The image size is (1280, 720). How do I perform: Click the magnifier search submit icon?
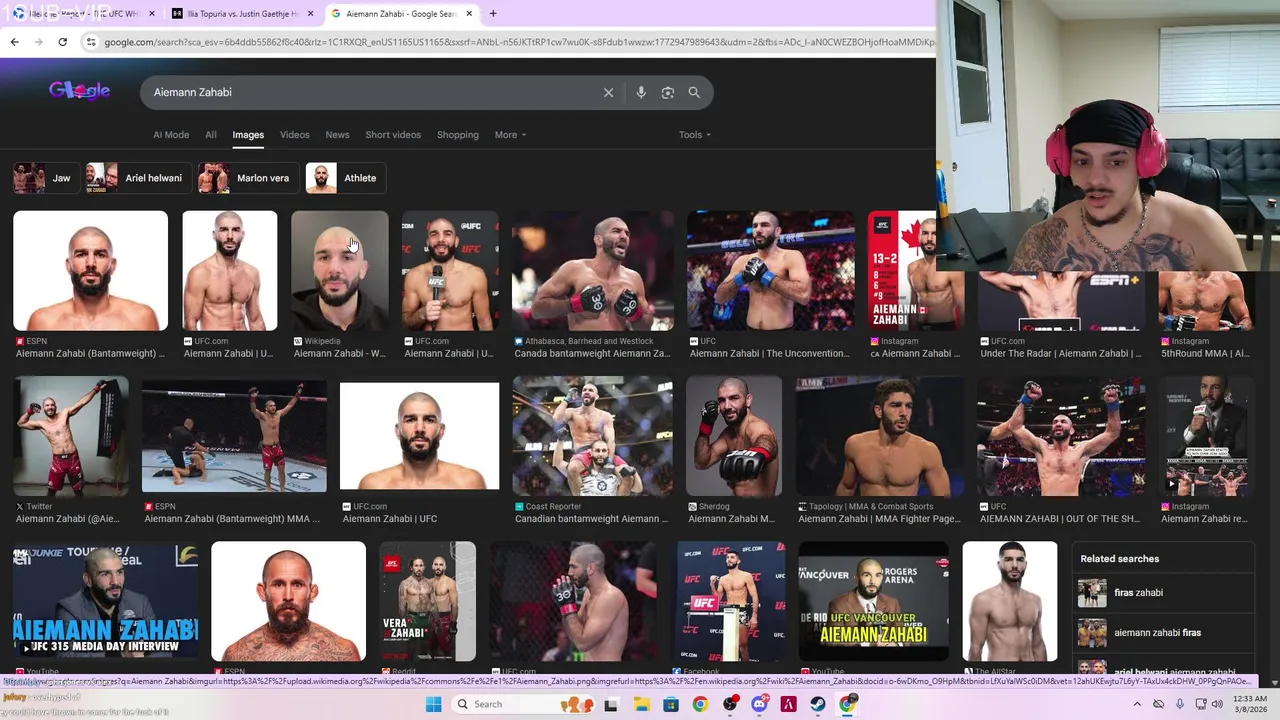(694, 92)
